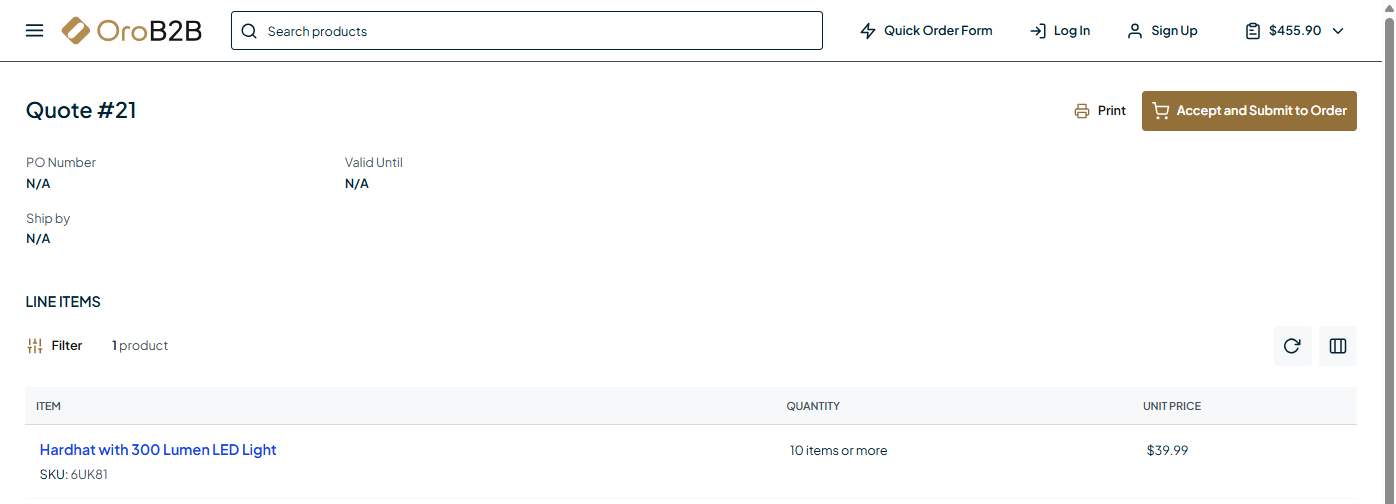Click the search magnifier icon
This screenshot has height=504, width=1396.
point(249,31)
